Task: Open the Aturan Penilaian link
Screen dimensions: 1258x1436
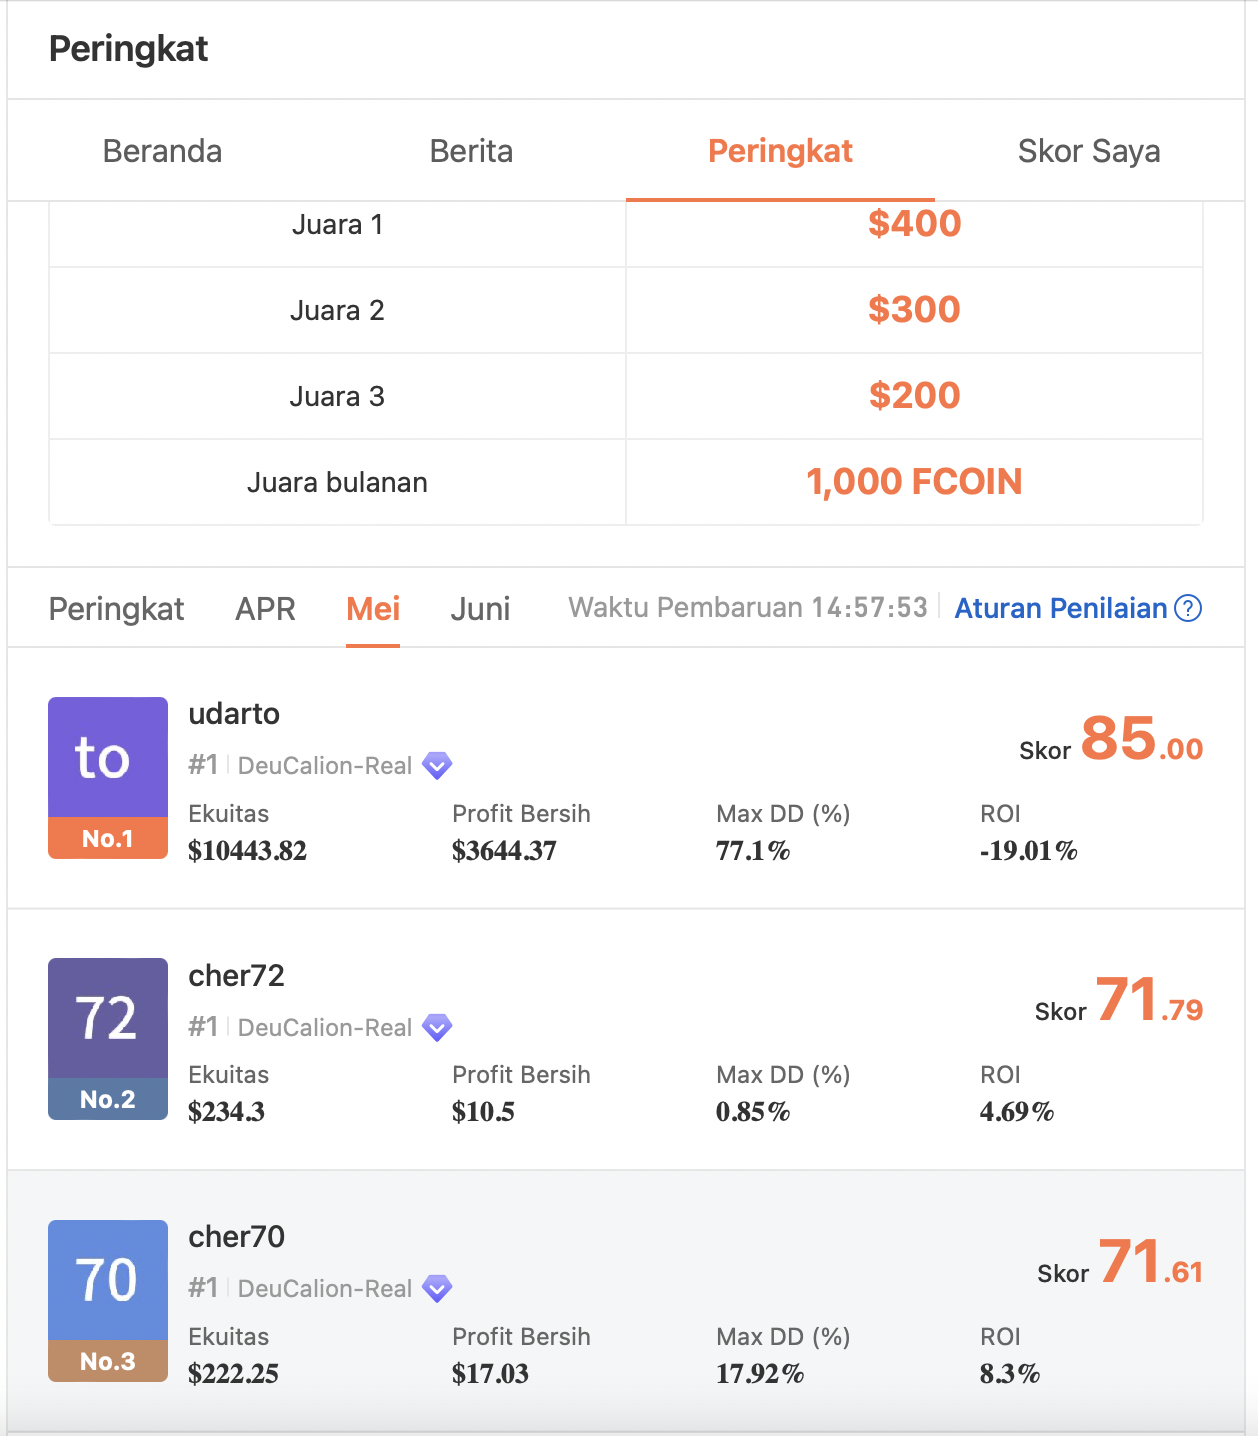Action: click(x=1061, y=608)
